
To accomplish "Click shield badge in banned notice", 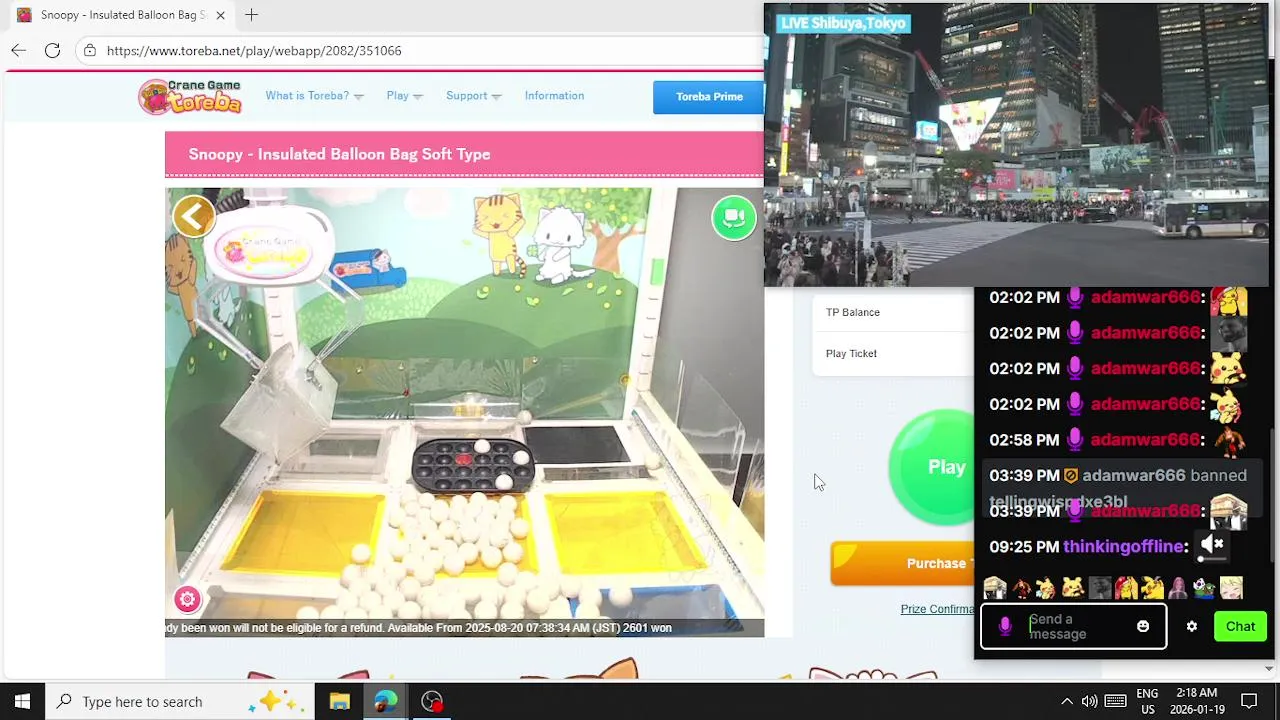I will coord(1070,476).
